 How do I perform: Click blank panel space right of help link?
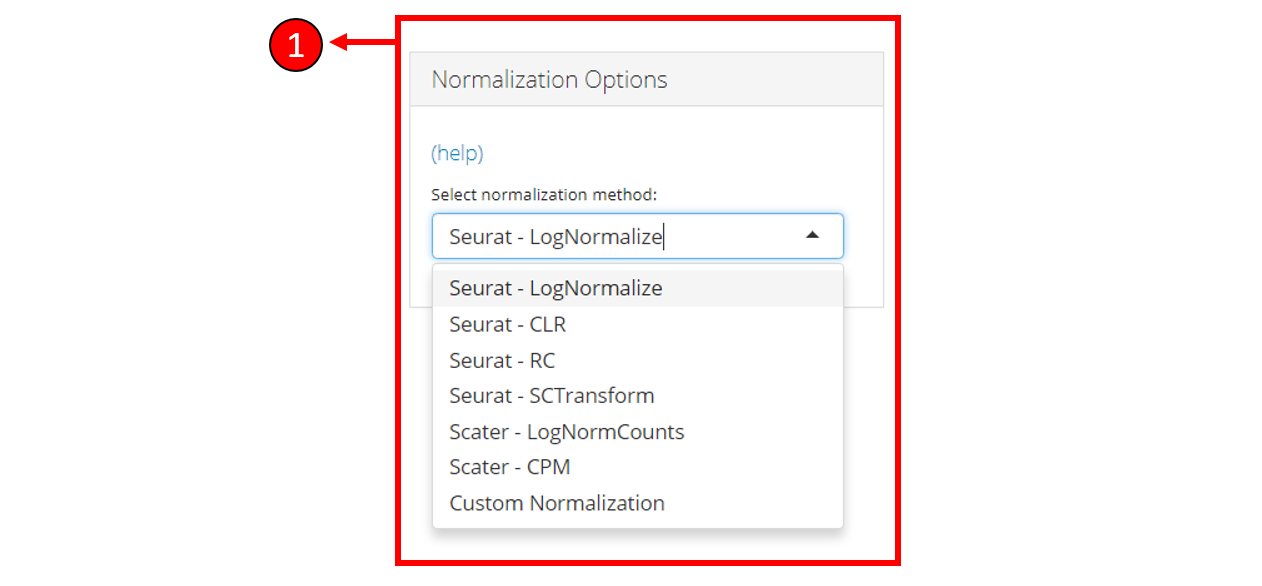pyautogui.click(x=680, y=153)
